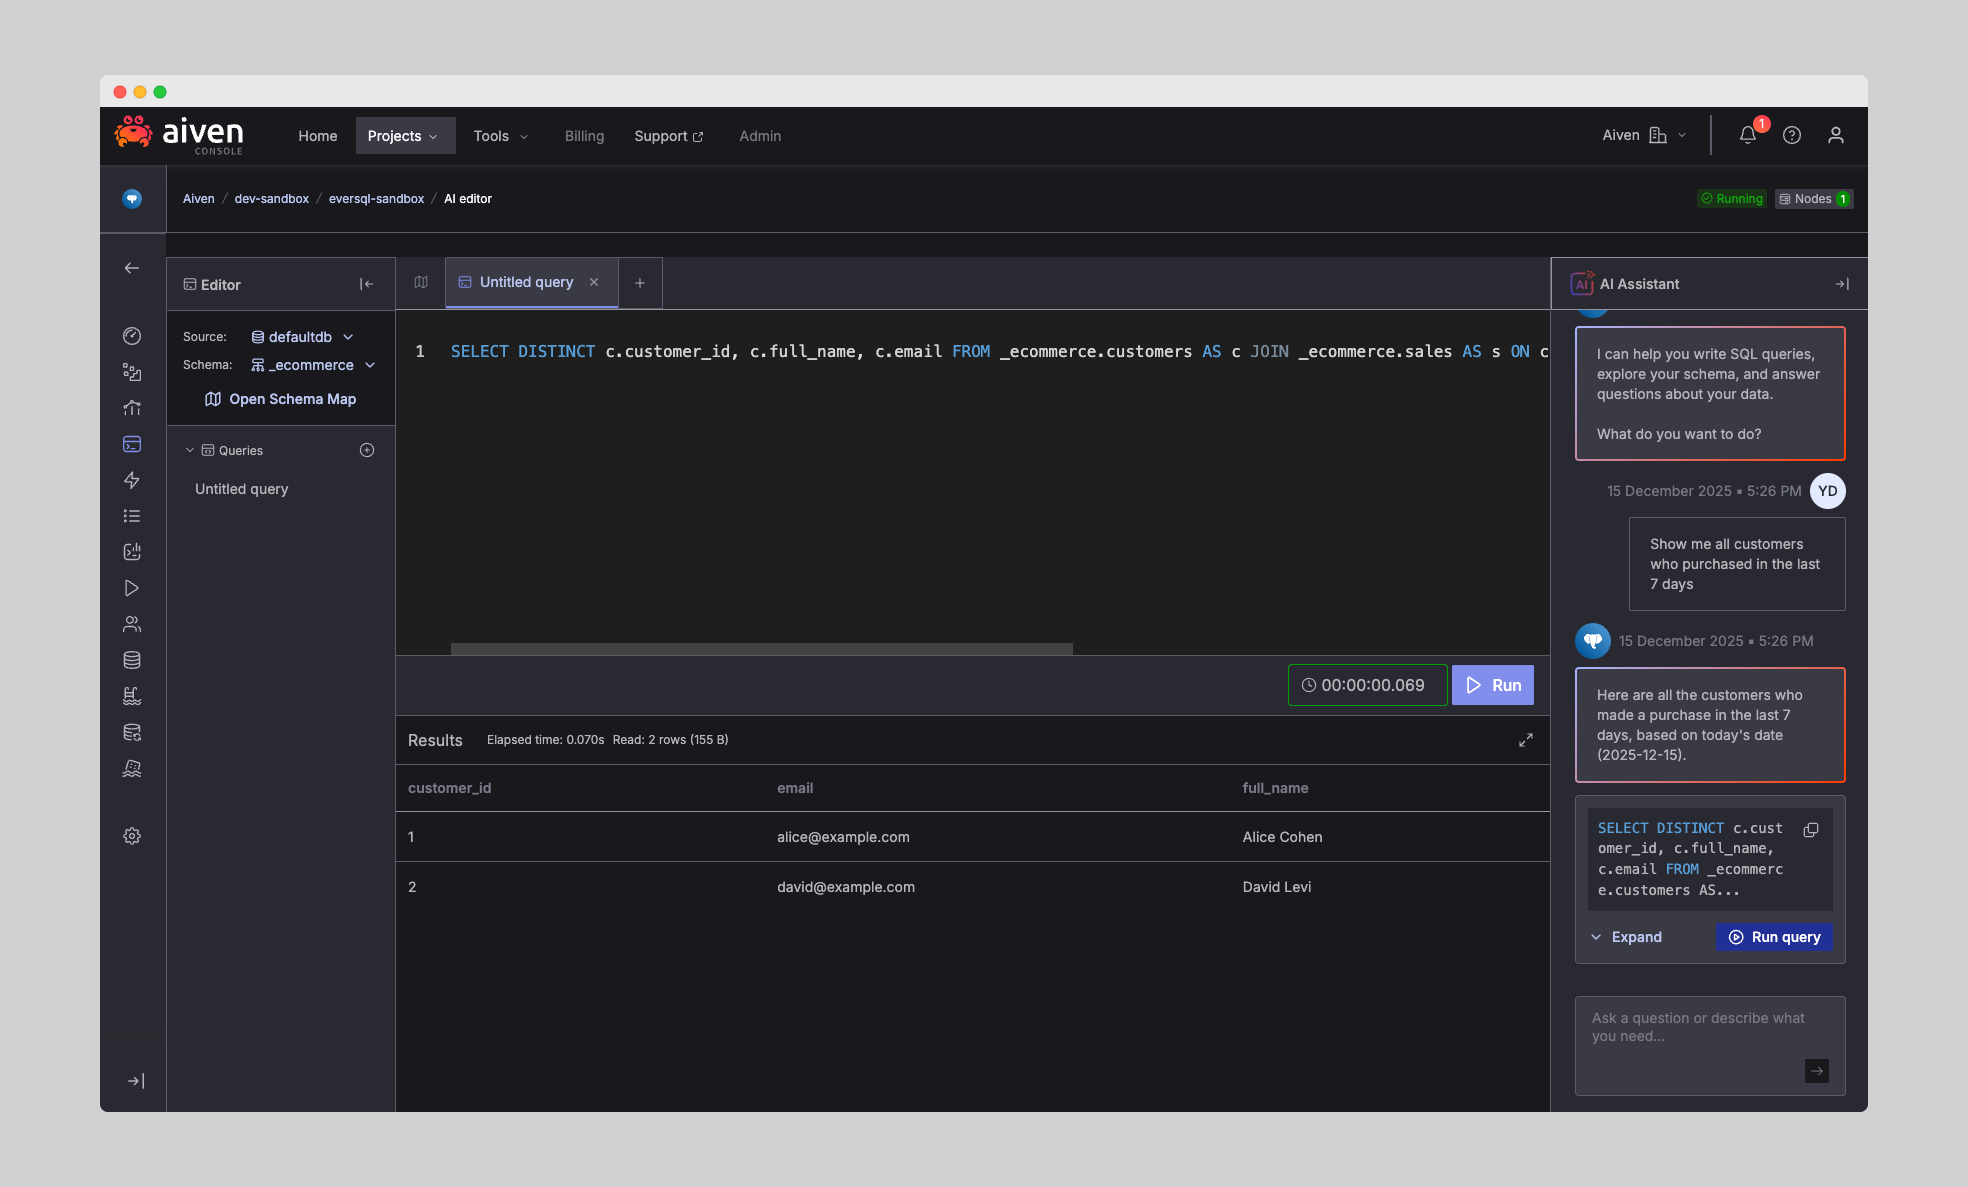The width and height of the screenshot is (1968, 1187).
Task: Switch to the Untitled query tab
Action: (x=526, y=283)
